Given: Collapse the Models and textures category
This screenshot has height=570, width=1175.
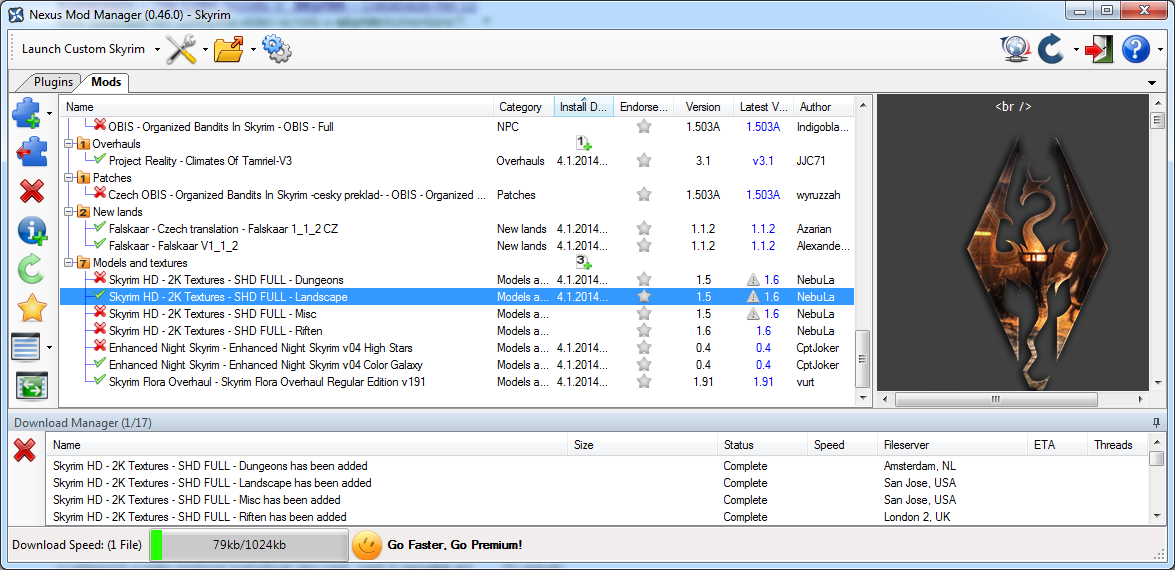Looking at the screenshot, I should (69, 263).
